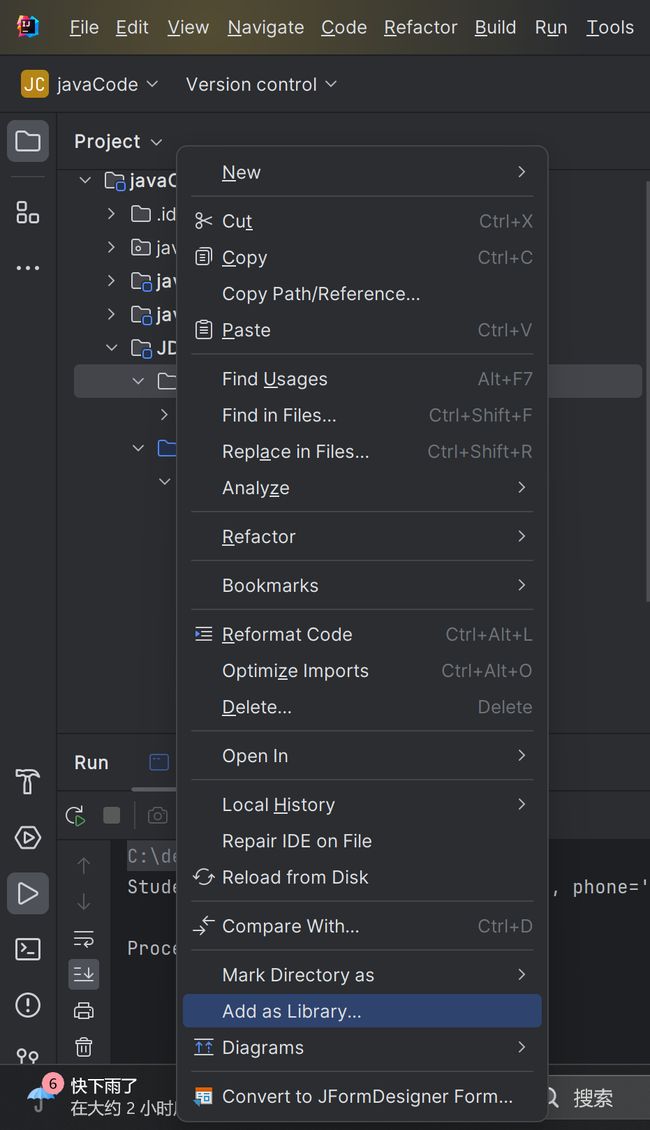Open the Code menu
The image size is (650, 1130).
tap(344, 27)
